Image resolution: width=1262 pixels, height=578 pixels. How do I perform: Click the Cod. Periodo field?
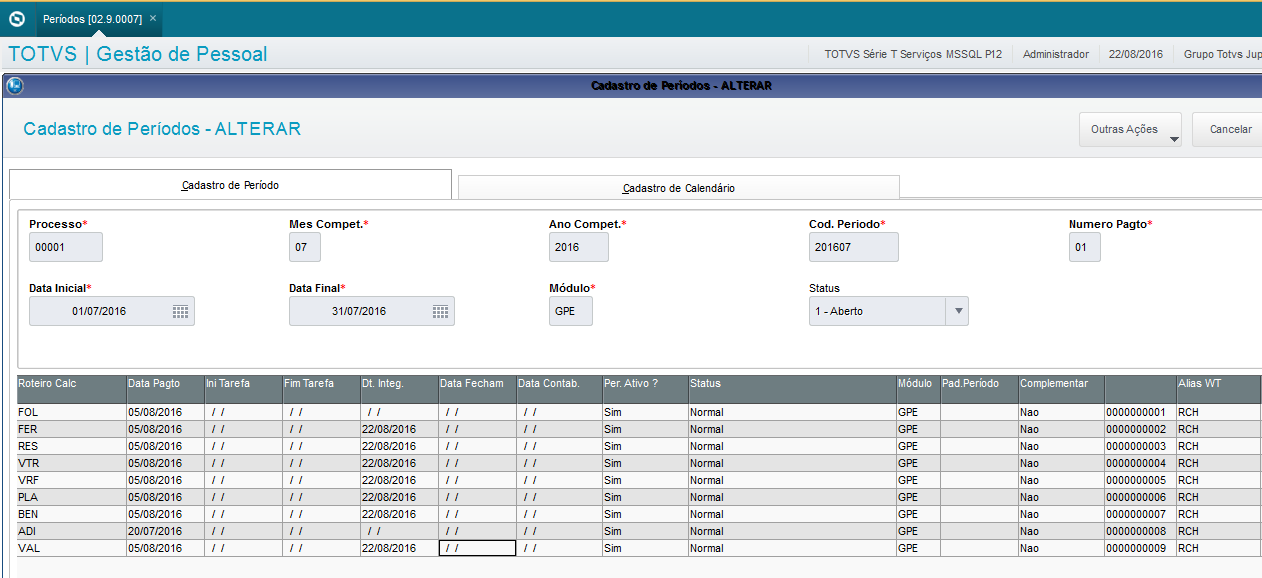(854, 247)
